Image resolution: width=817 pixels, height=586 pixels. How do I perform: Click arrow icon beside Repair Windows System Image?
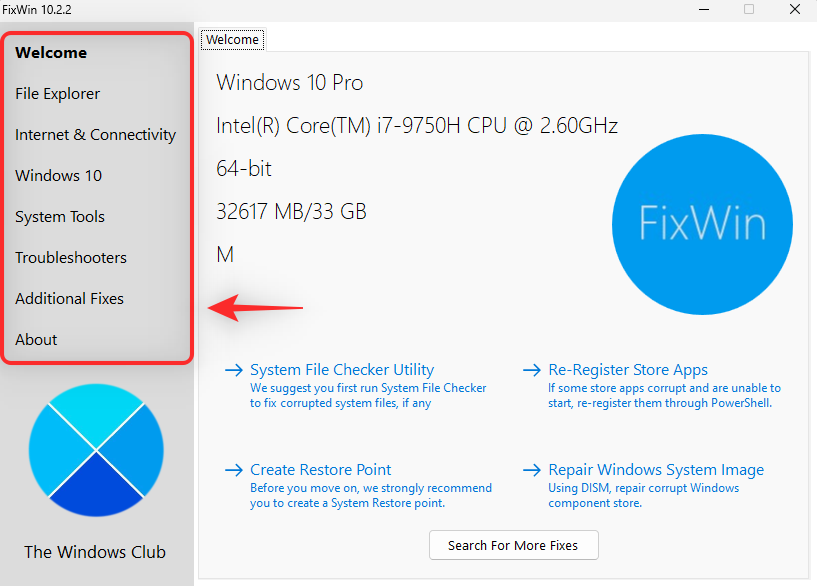pos(532,470)
